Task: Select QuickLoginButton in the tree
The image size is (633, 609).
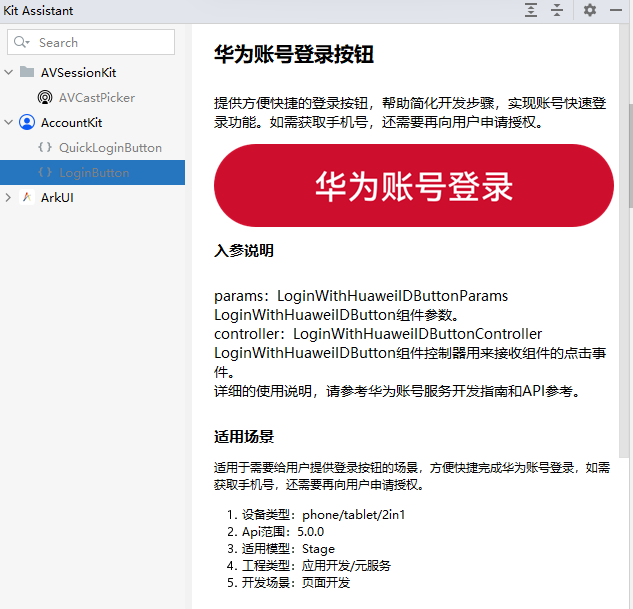Action: point(110,148)
